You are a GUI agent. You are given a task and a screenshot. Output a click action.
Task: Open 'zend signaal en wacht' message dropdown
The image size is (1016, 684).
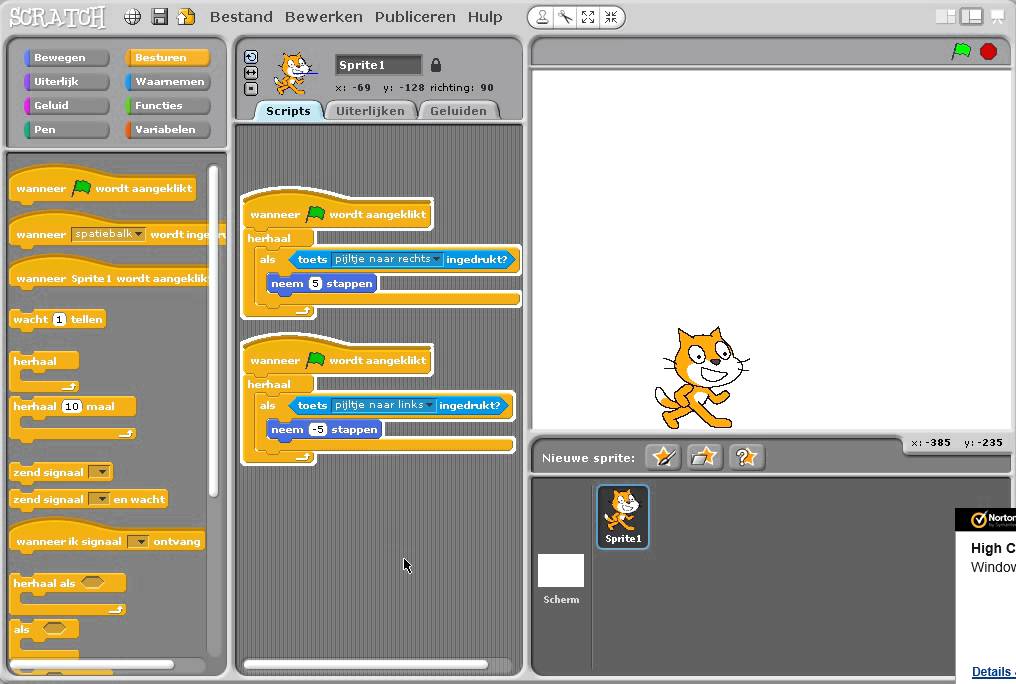click(x=100, y=499)
